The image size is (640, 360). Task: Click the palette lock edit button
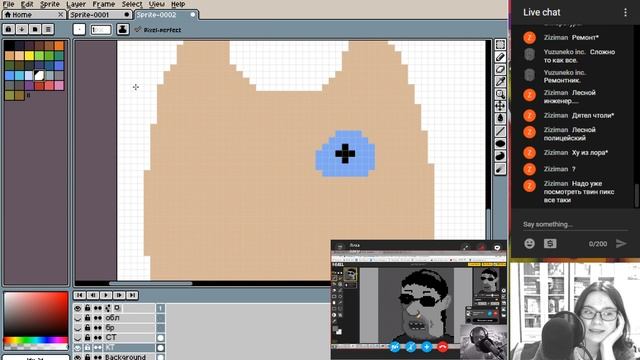(9, 29)
